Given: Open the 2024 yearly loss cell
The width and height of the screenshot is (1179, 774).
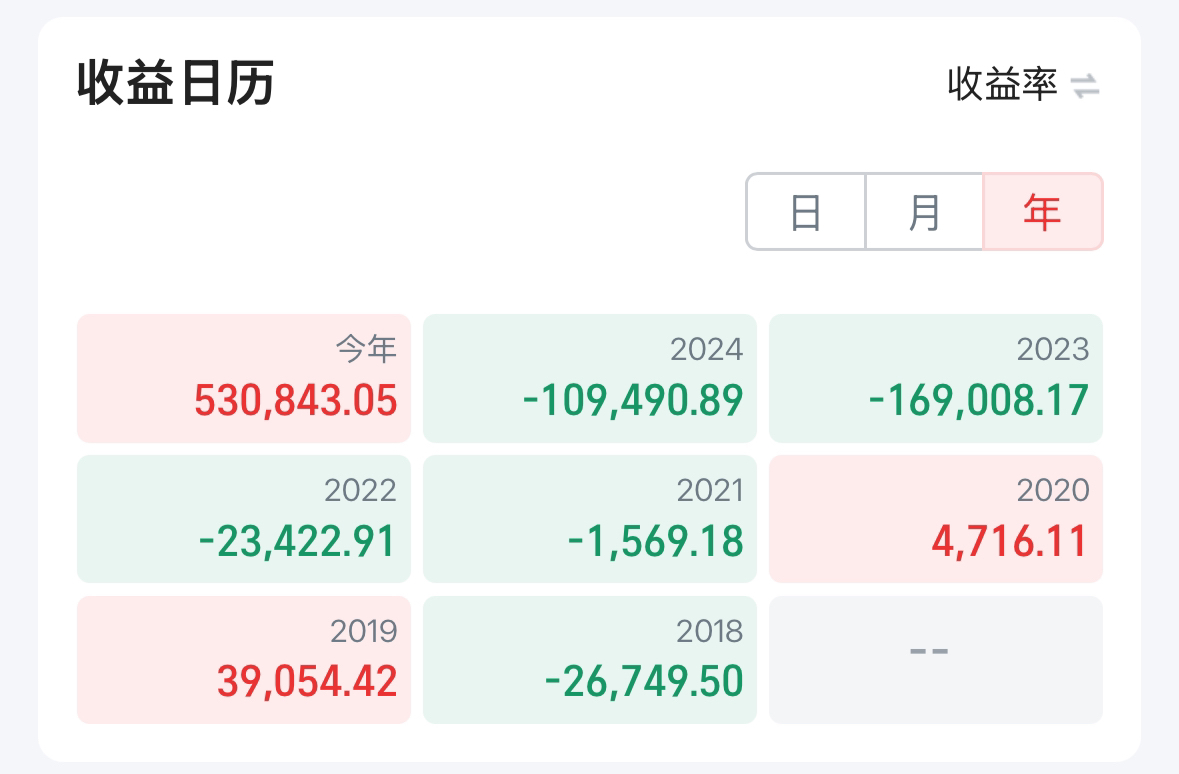Looking at the screenshot, I should tap(590, 378).
